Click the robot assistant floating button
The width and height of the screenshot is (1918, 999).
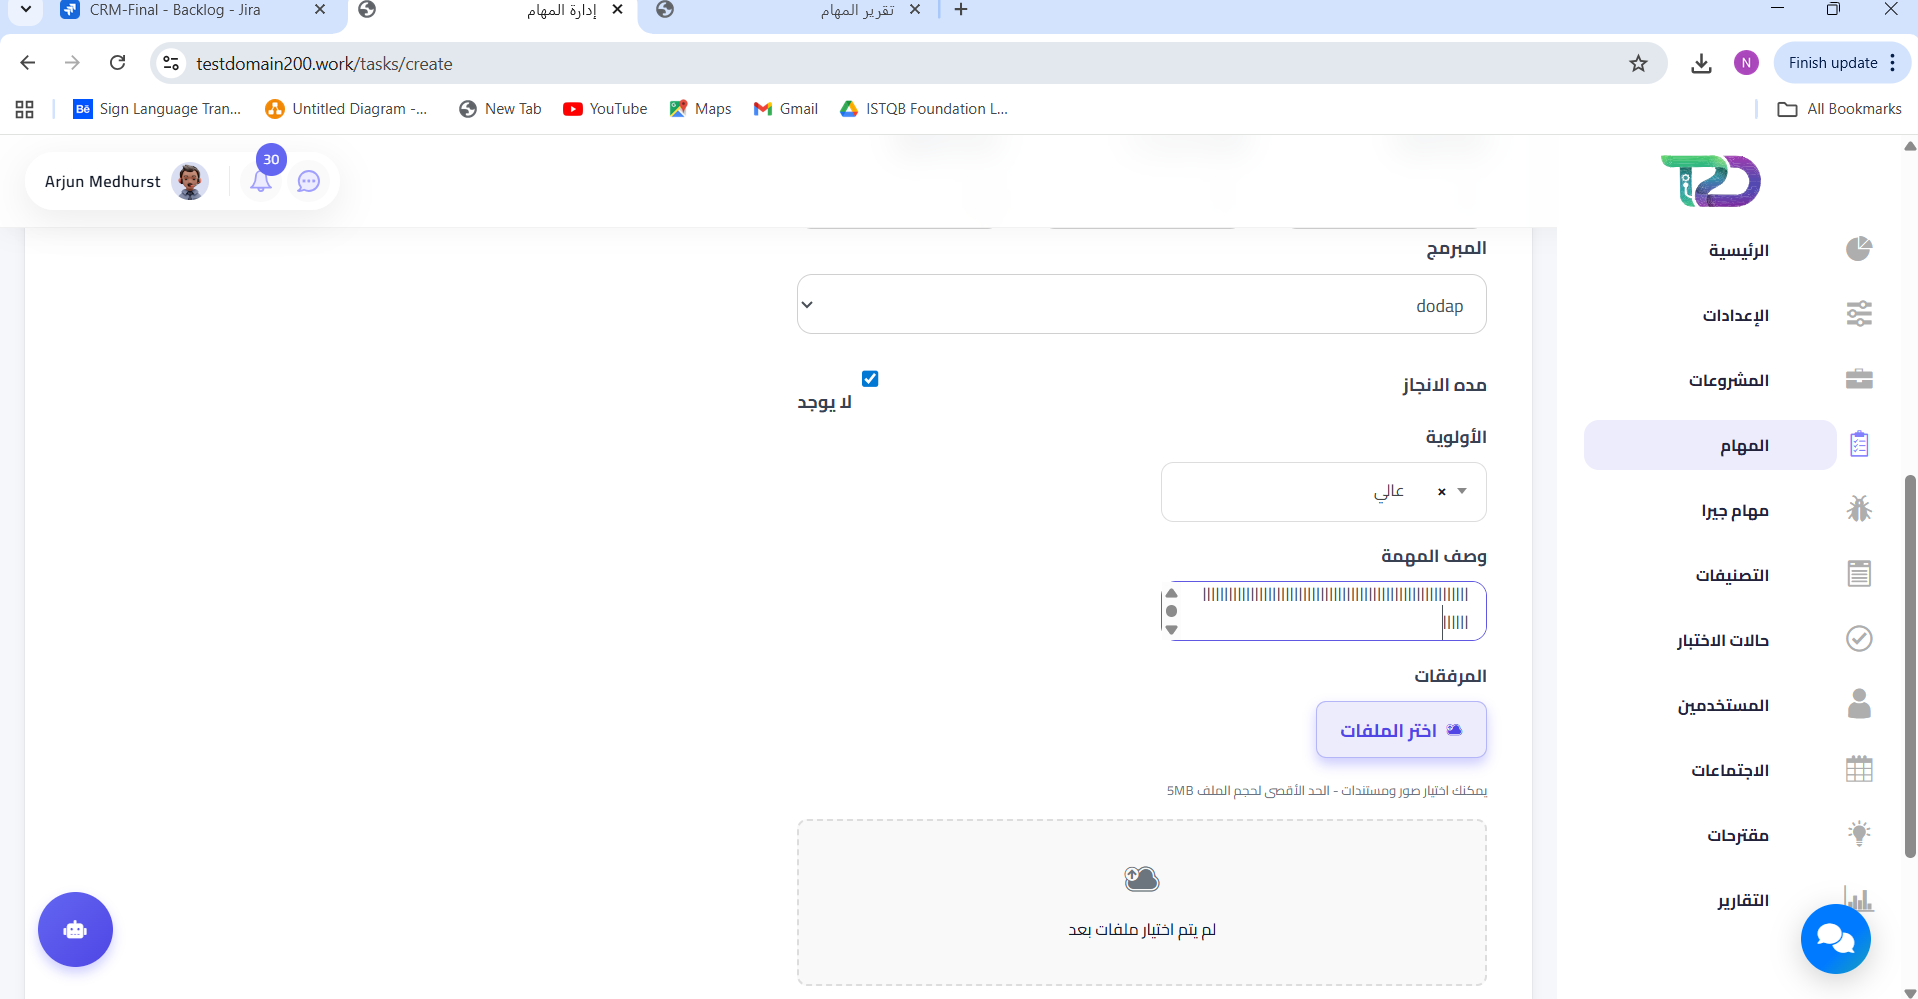(x=75, y=930)
